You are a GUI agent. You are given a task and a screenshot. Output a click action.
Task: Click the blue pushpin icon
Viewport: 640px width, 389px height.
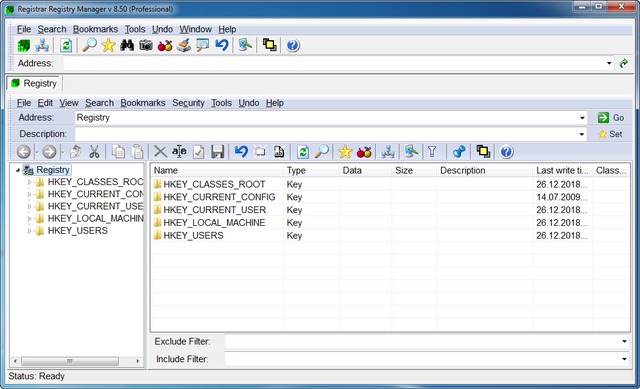tap(459, 152)
